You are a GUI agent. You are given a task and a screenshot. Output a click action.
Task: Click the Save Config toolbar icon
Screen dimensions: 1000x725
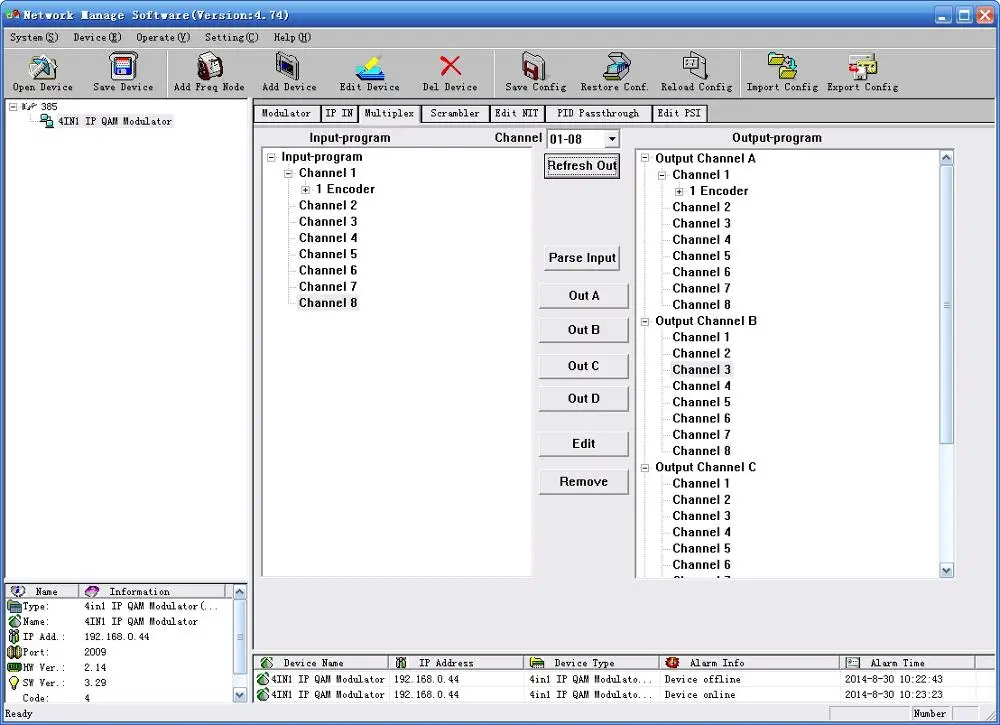click(535, 68)
